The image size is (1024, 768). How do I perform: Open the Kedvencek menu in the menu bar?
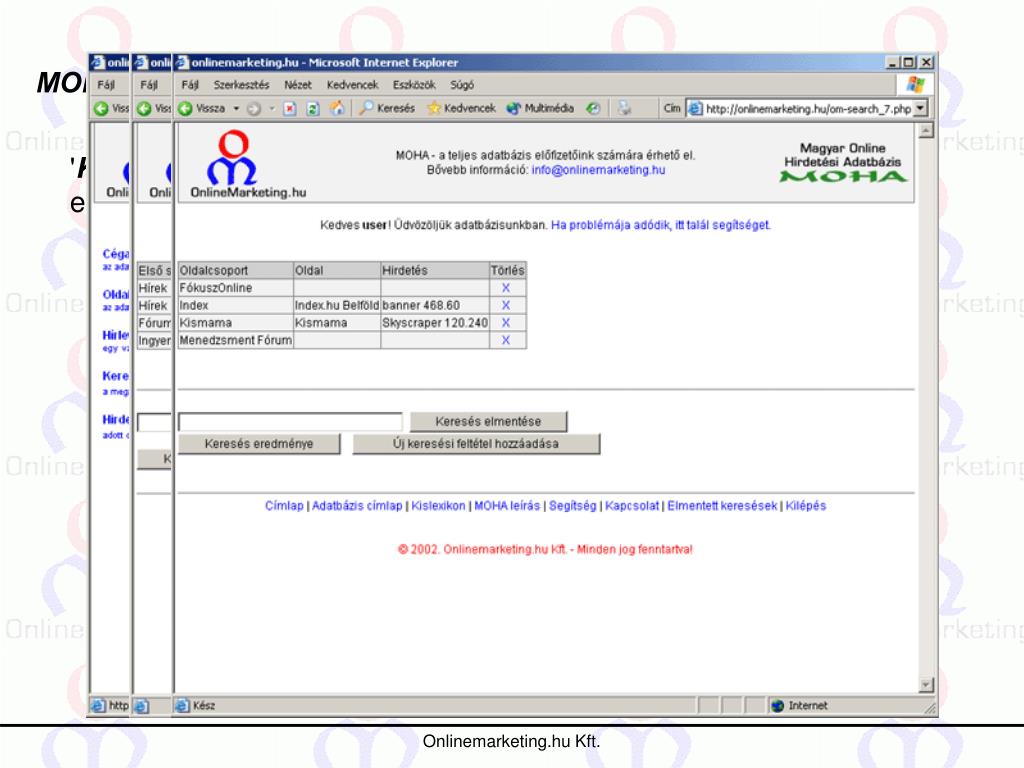(353, 85)
